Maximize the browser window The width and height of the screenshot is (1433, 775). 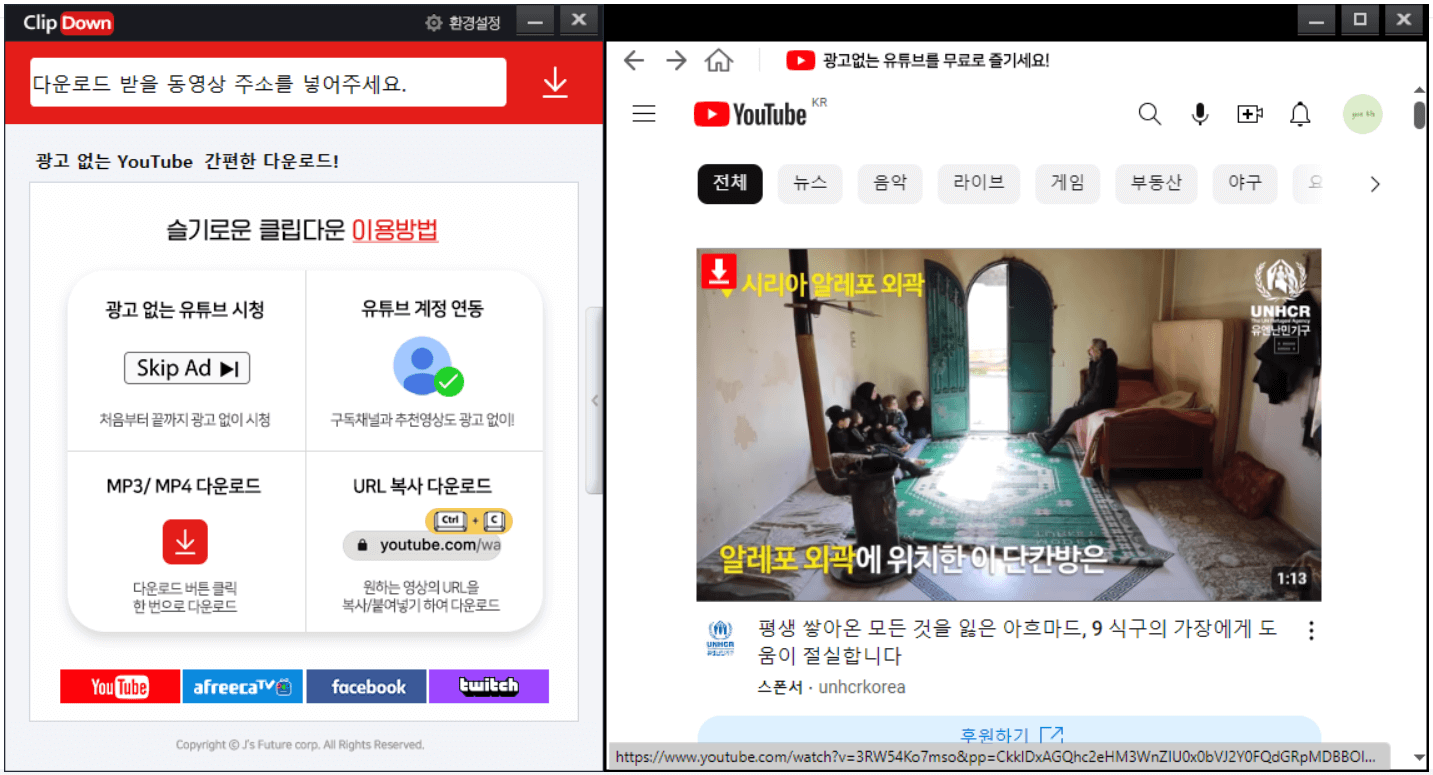(1360, 20)
